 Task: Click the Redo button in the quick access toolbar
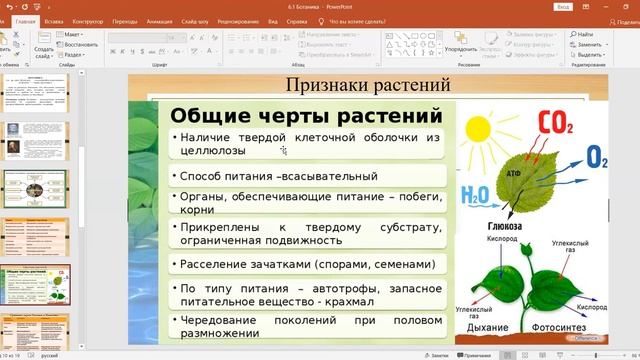(24, 7)
